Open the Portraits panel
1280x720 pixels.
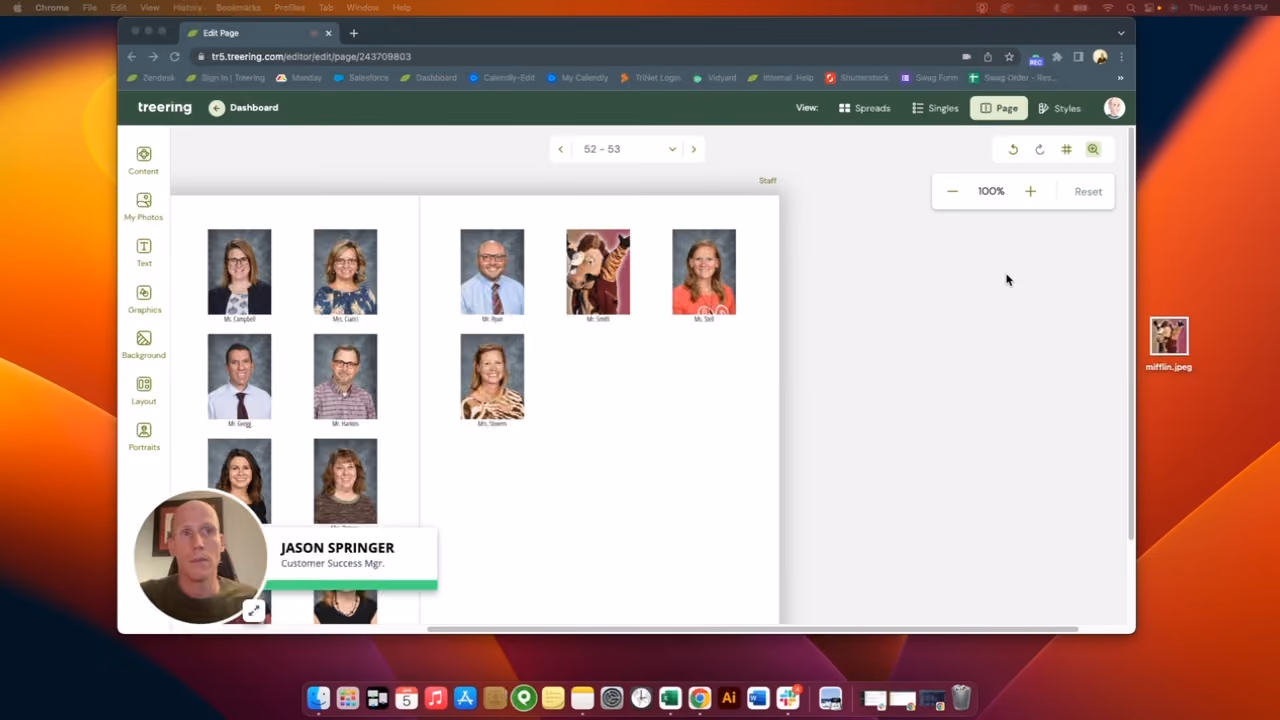tap(144, 436)
